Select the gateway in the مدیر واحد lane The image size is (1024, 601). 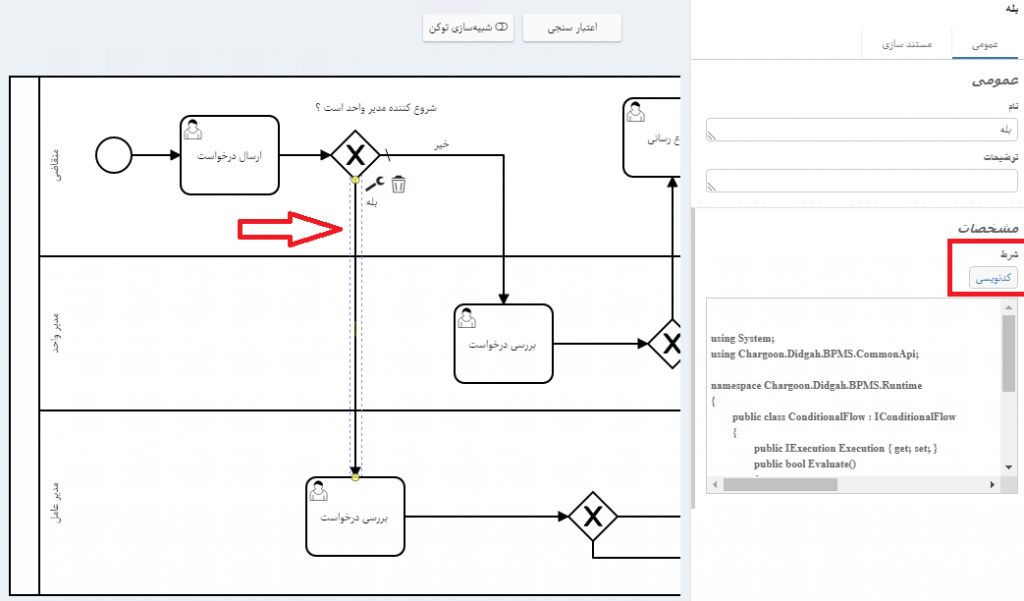pos(670,344)
